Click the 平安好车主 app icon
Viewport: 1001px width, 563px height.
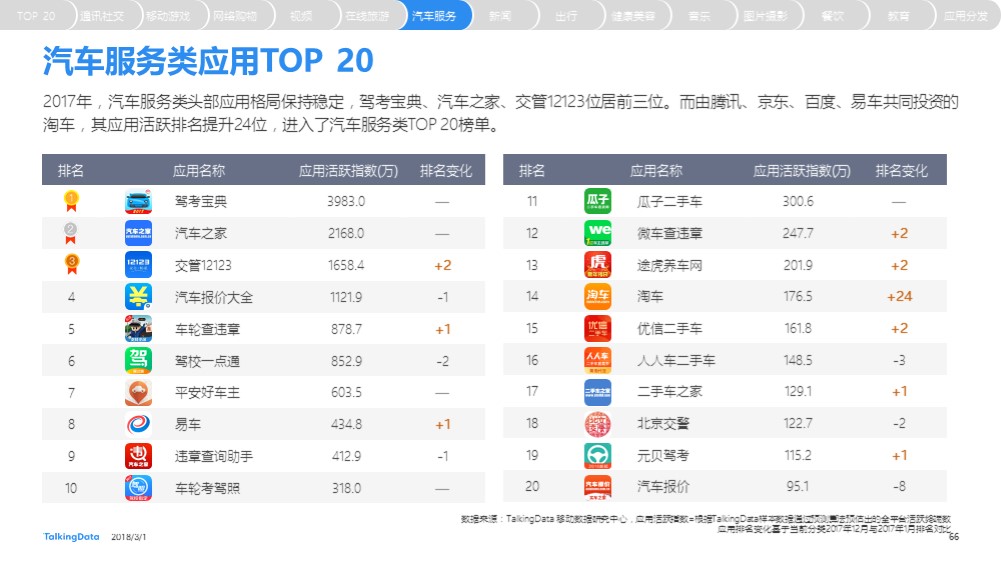[138, 393]
